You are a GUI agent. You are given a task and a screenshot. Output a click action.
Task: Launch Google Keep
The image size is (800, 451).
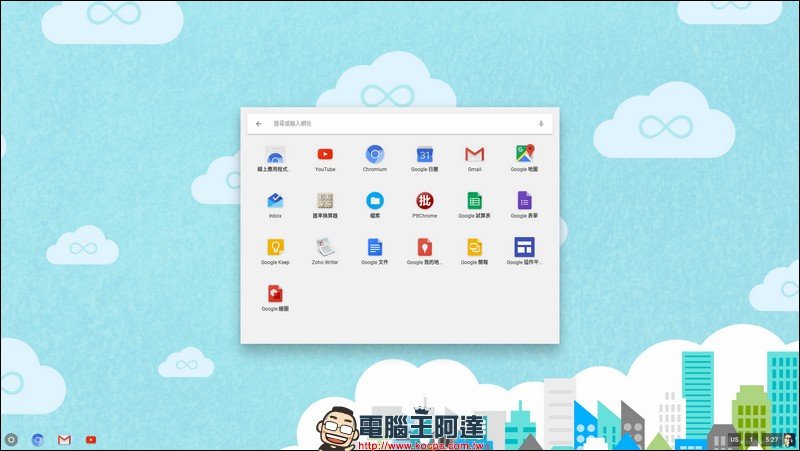pyautogui.click(x=275, y=247)
